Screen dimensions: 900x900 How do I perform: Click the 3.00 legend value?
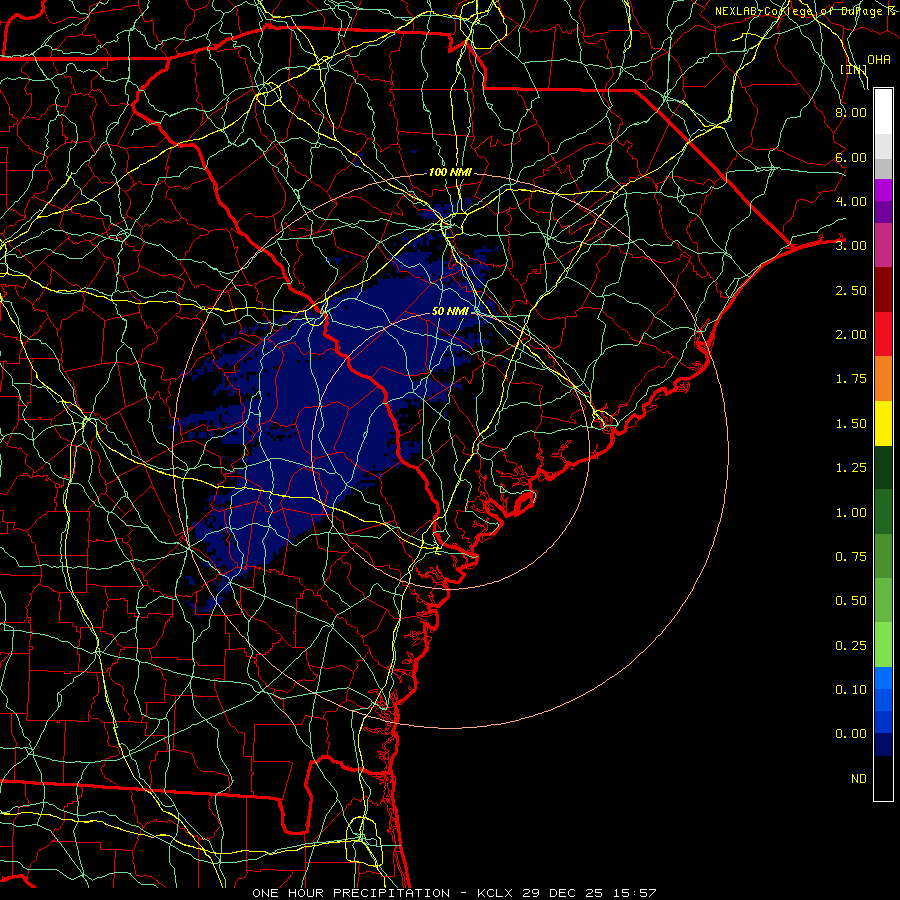coord(851,246)
